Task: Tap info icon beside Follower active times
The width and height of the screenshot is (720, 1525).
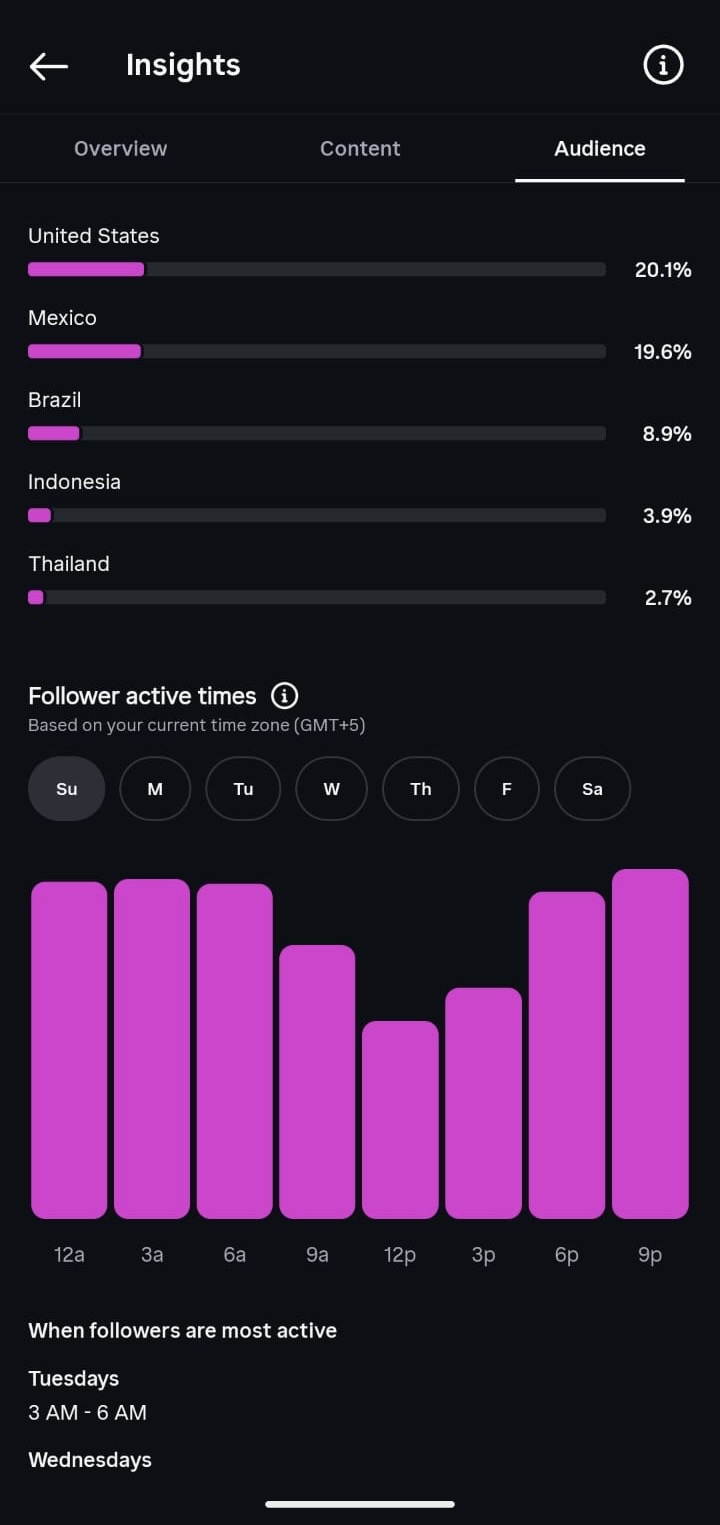Action: pyautogui.click(x=285, y=696)
